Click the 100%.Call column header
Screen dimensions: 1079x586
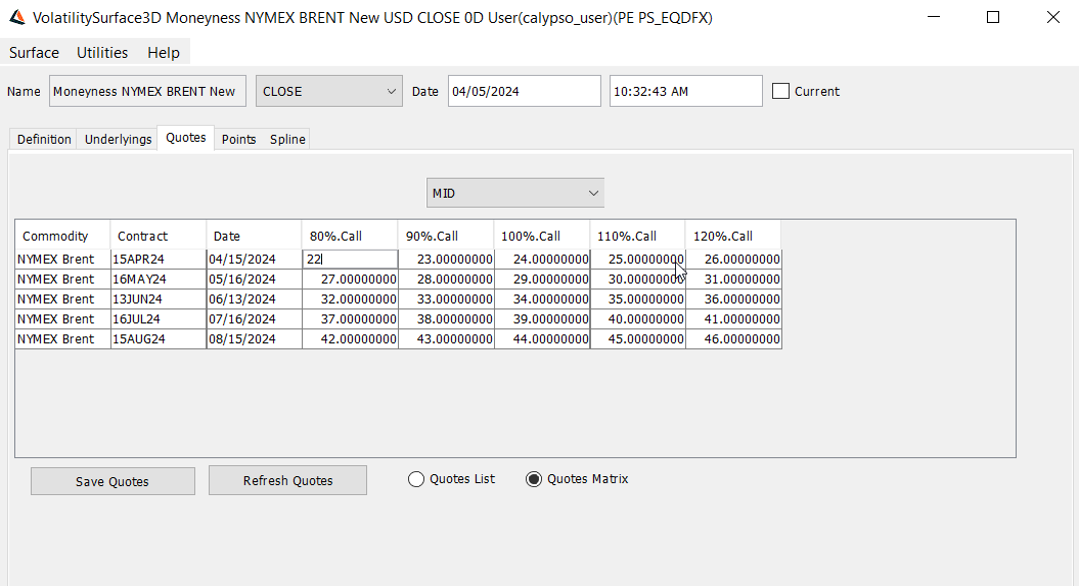click(x=542, y=236)
